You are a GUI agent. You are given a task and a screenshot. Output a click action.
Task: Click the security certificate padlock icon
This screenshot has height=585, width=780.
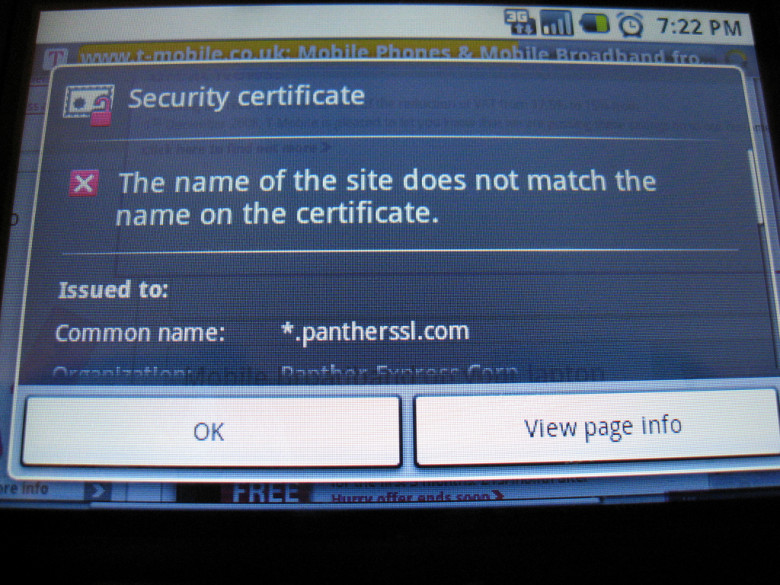pos(89,105)
